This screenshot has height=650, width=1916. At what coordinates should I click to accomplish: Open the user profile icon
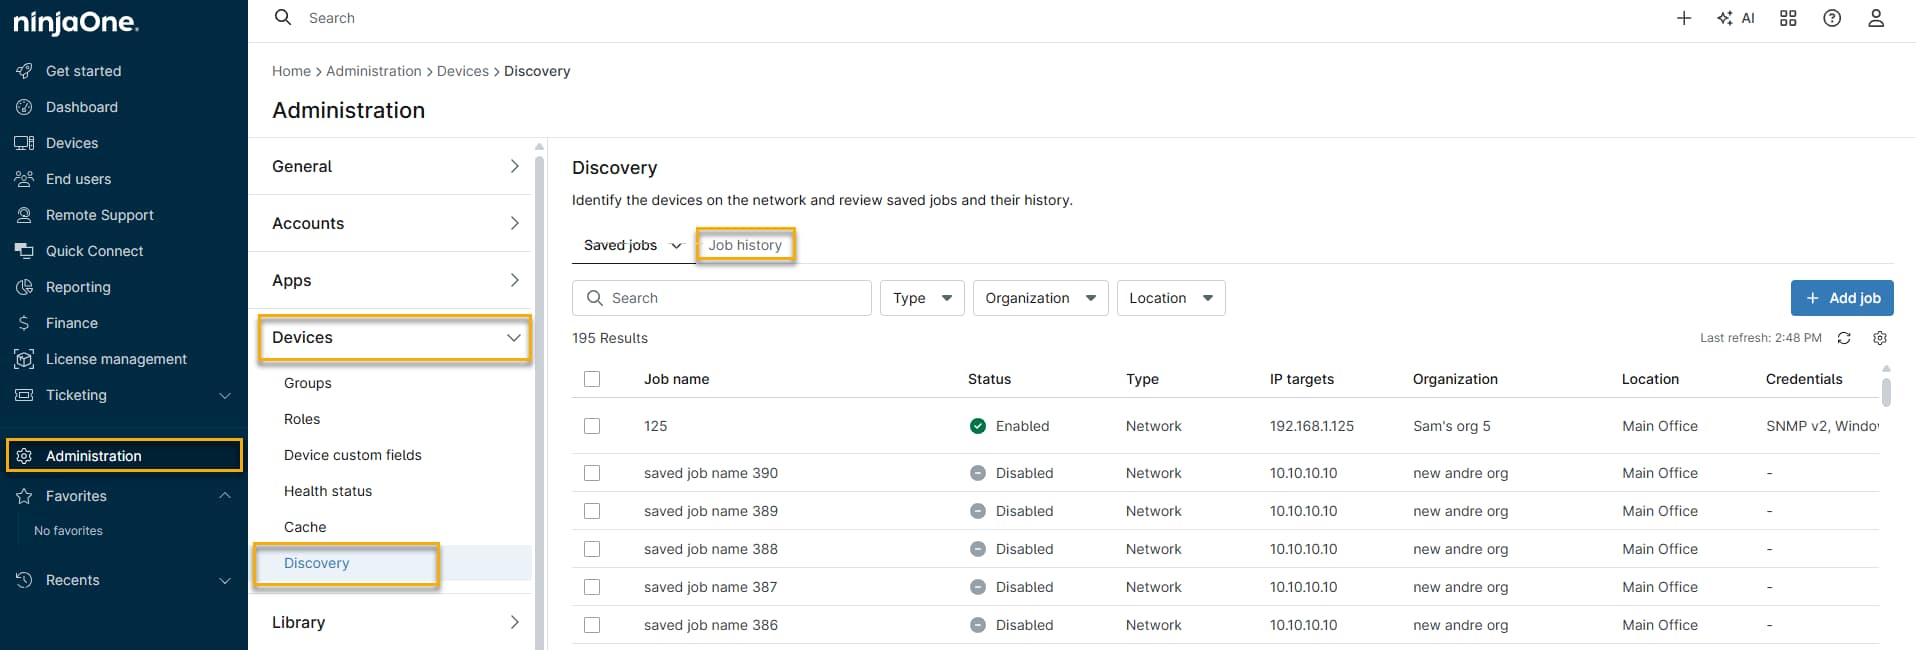[x=1875, y=18]
